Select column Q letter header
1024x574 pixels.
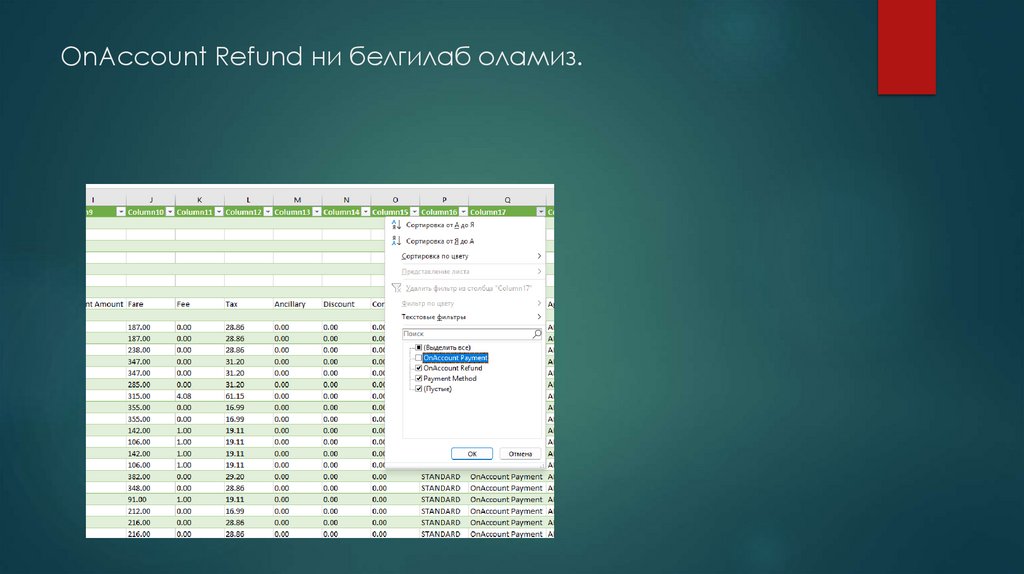(507, 200)
